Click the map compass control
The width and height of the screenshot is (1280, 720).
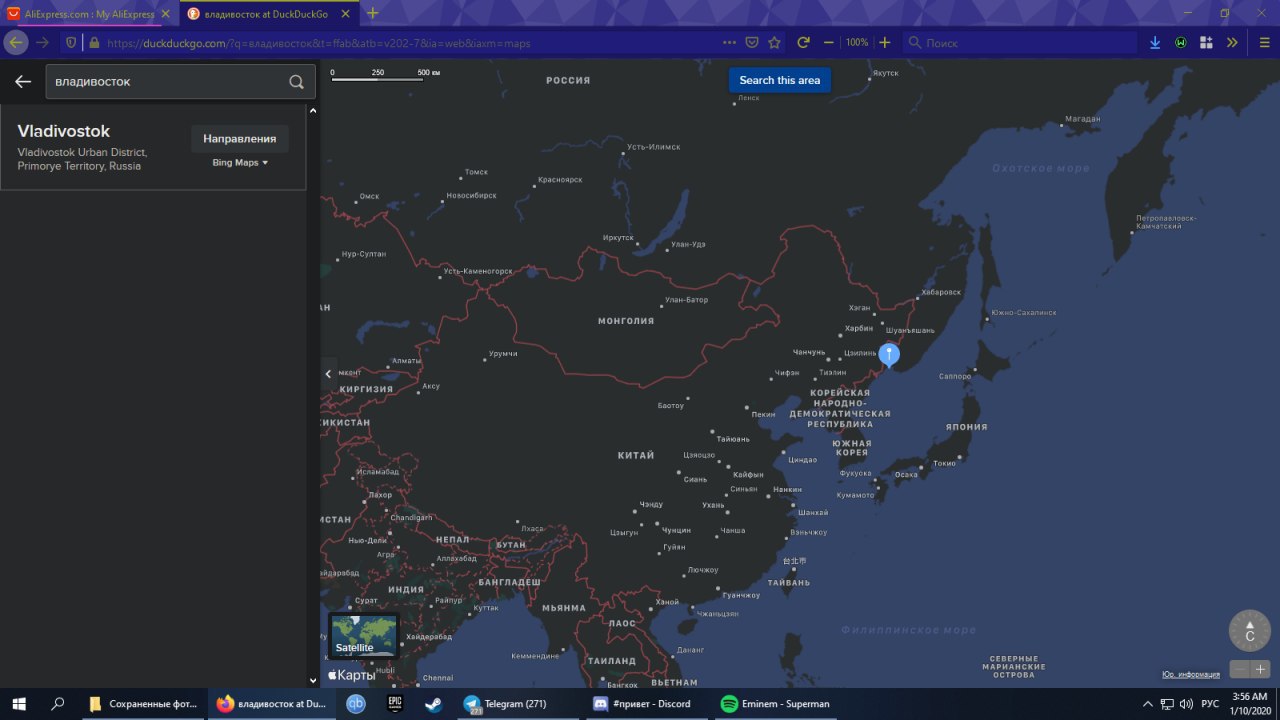[x=1249, y=630]
